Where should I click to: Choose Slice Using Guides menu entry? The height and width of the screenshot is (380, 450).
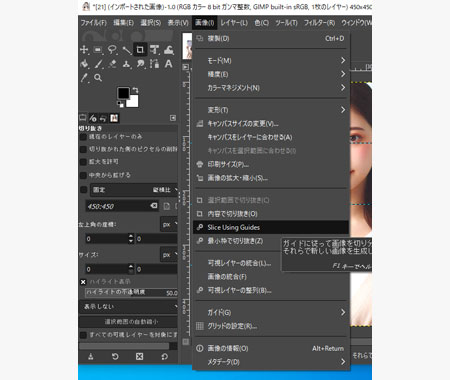coord(271,227)
